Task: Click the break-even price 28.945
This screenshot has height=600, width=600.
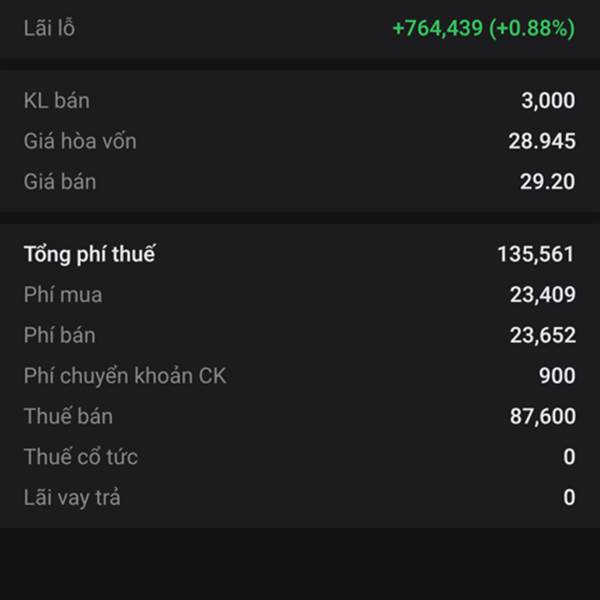Action: (x=541, y=141)
